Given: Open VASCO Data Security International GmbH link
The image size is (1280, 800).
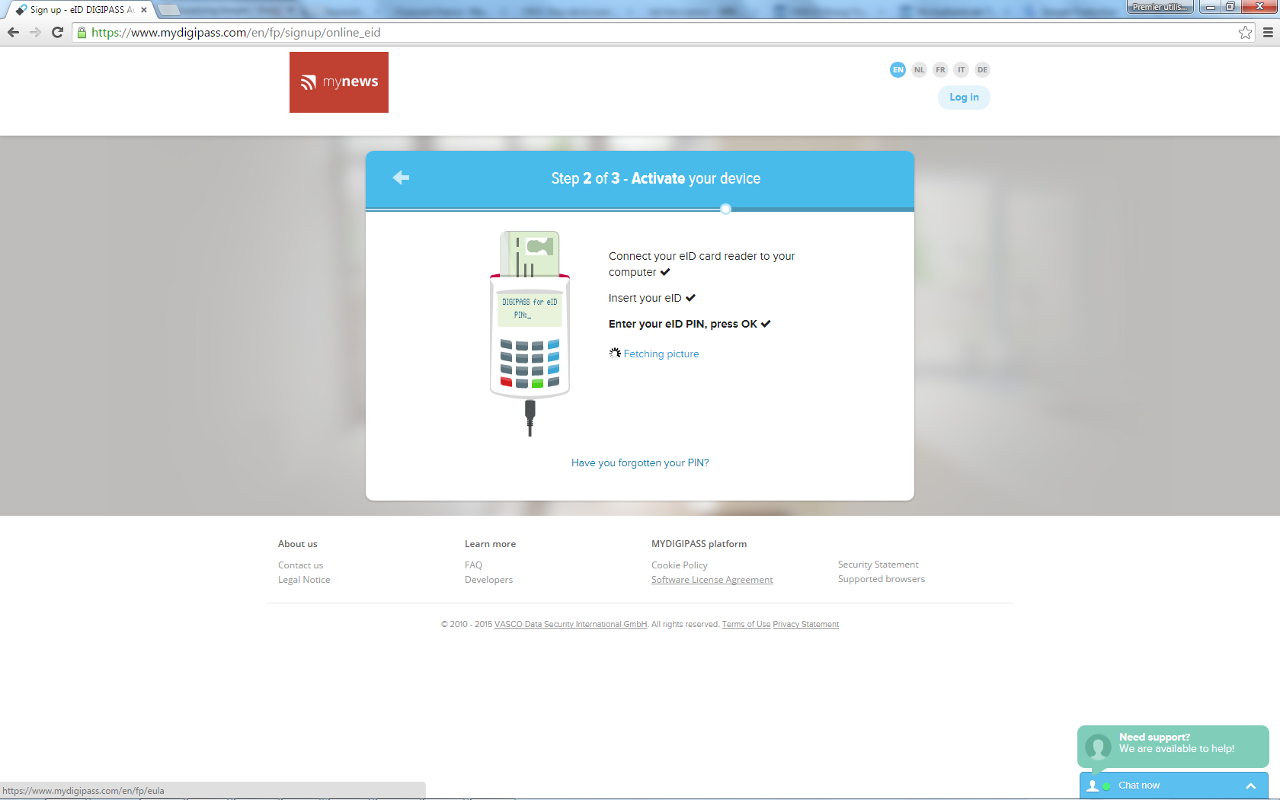Looking at the screenshot, I should [571, 624].
